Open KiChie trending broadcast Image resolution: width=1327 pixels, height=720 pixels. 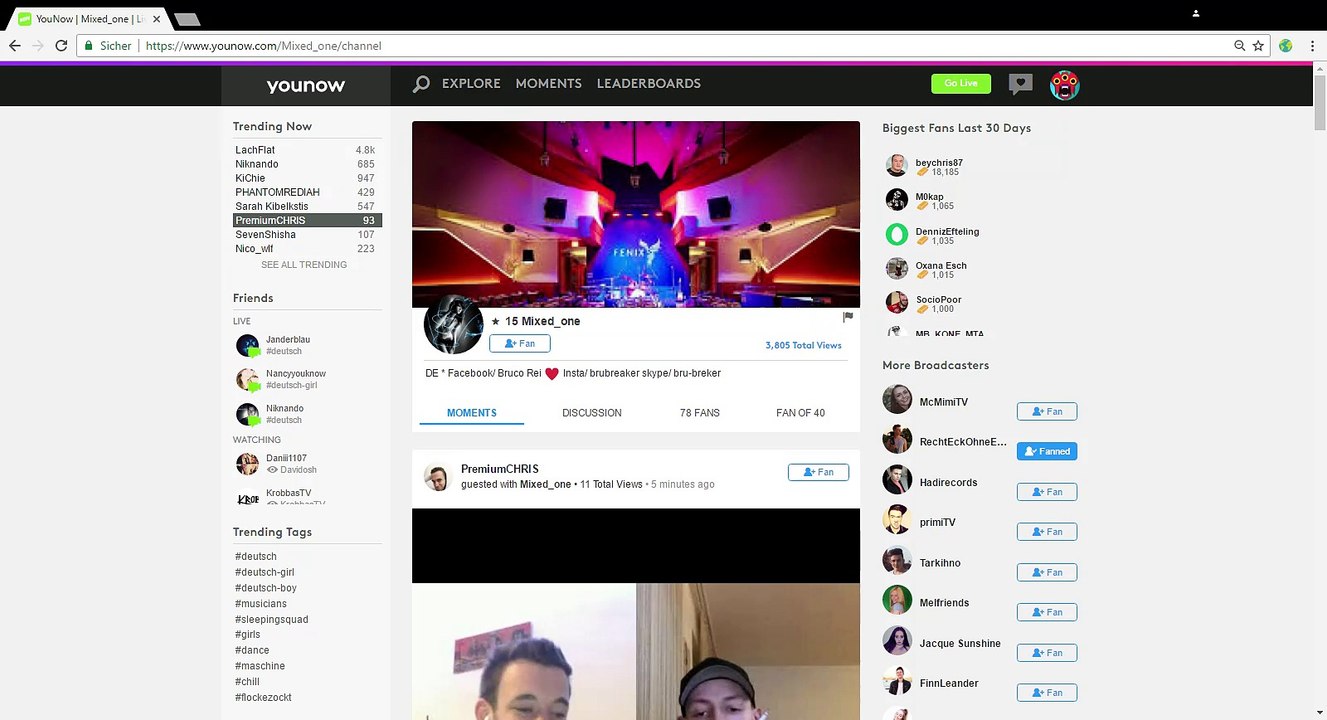[x=307, y=178]
